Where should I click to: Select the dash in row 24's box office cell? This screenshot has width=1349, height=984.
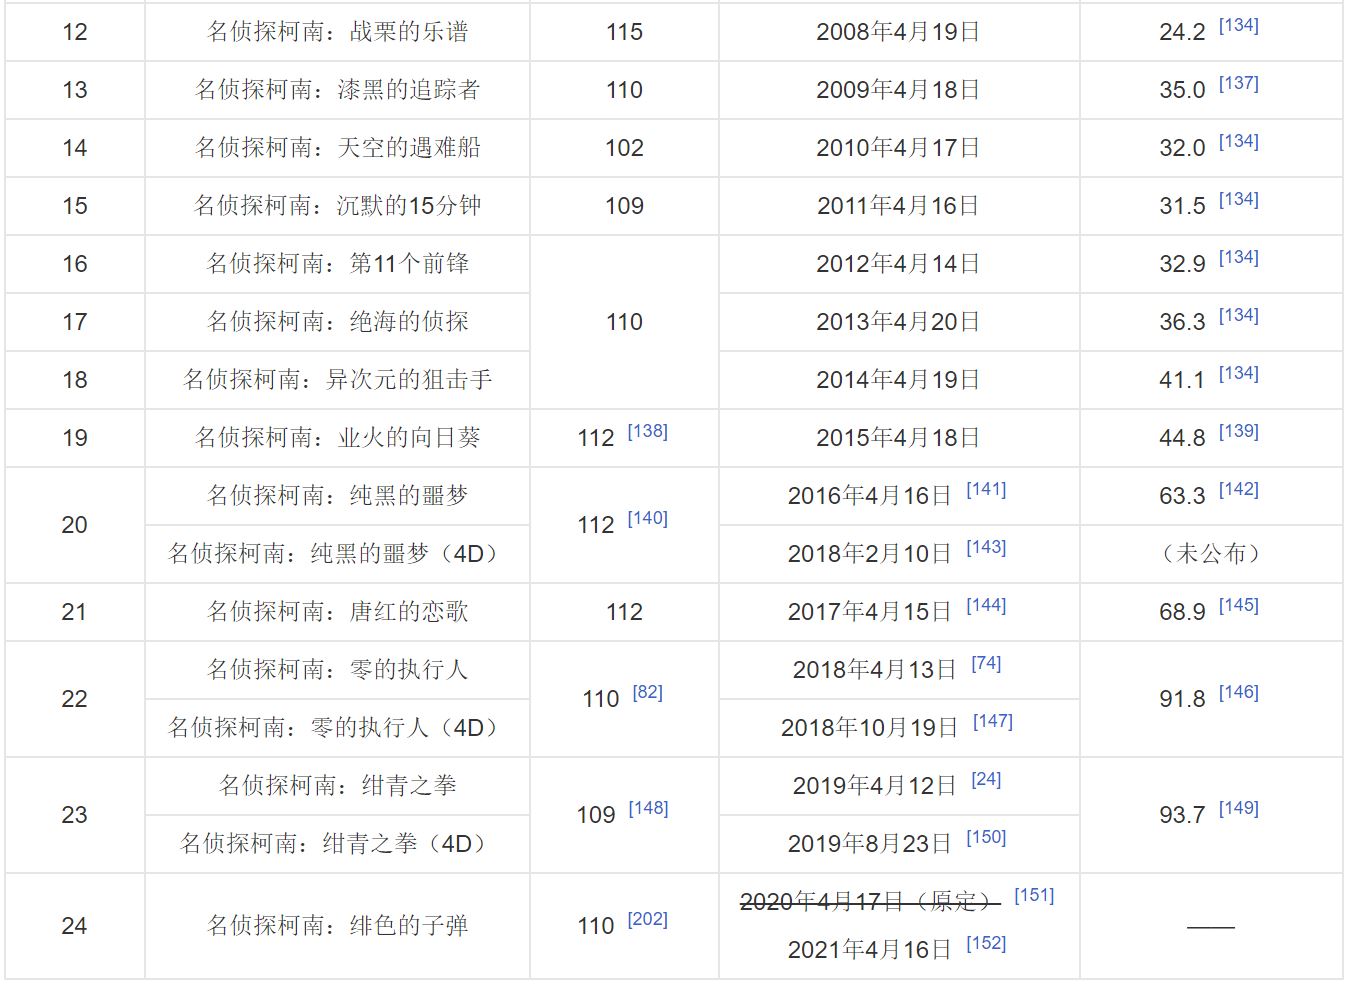coord(1210,927)
